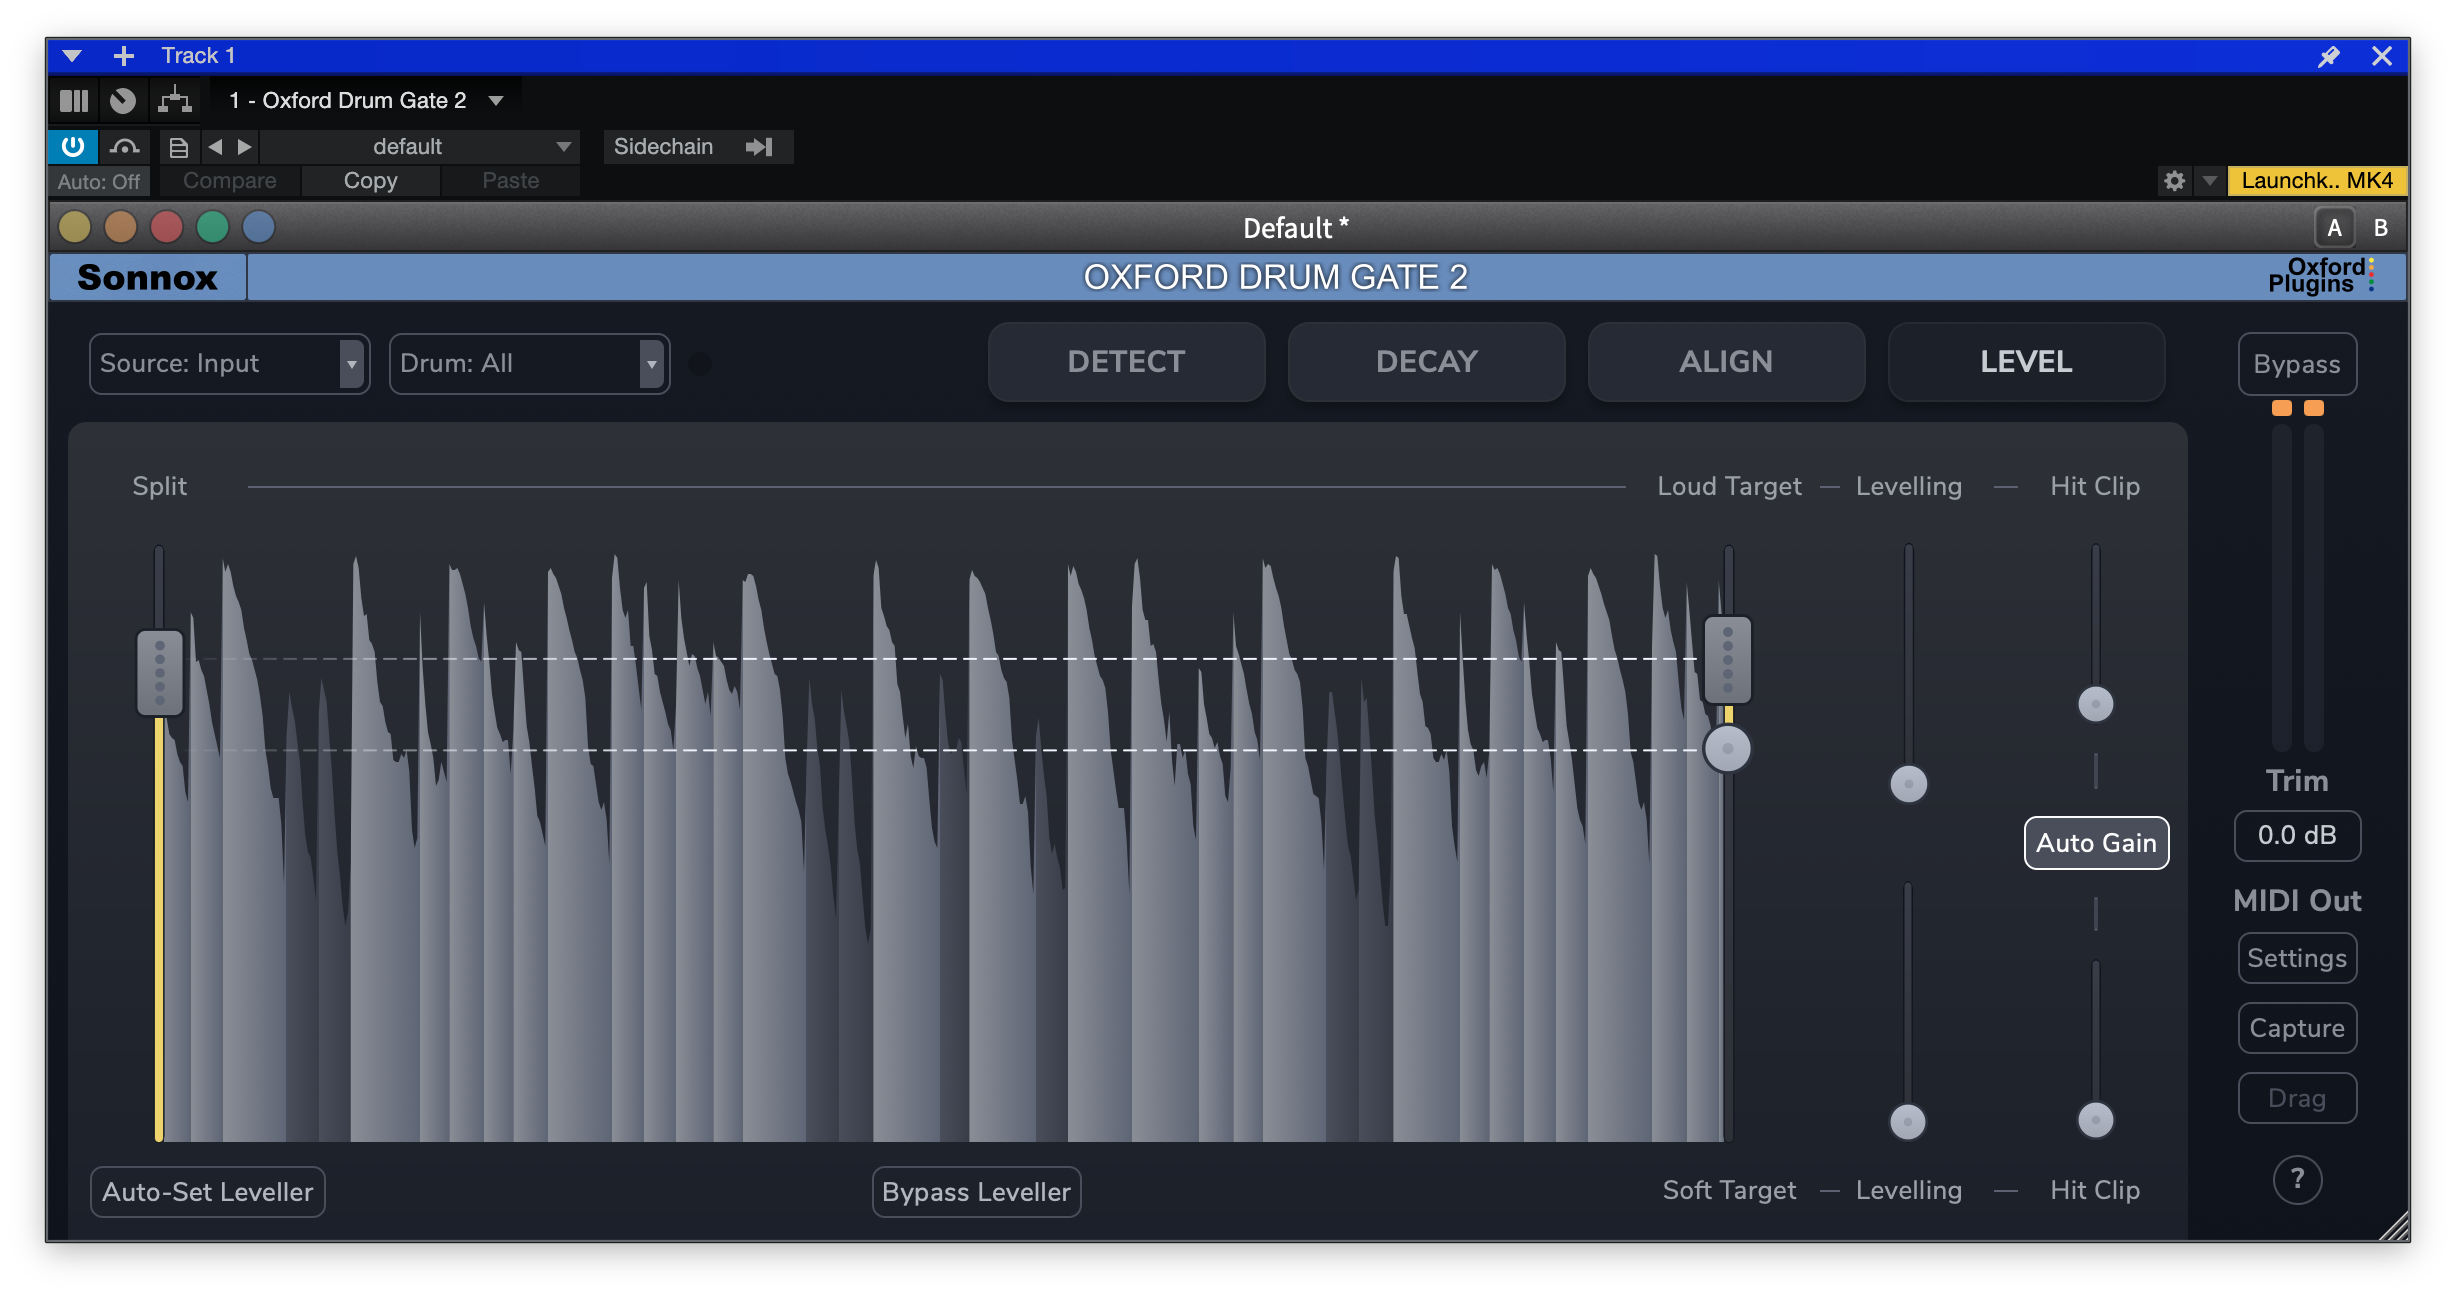Open the track menu triangle beside Track 1
The width and height of the screenshot is (2456, 1296).
pyautogui.click(x=72, y=56)
